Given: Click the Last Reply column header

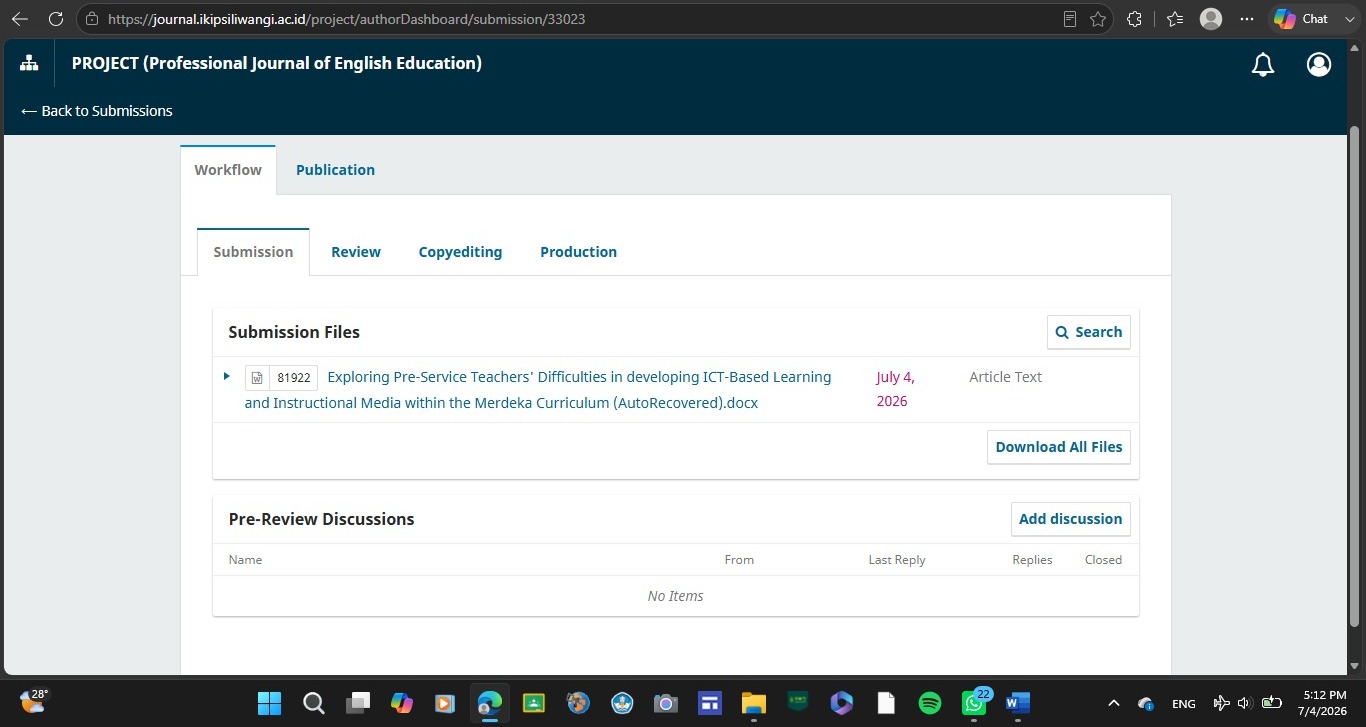Looking at the screenshot, I should point(897,560).
